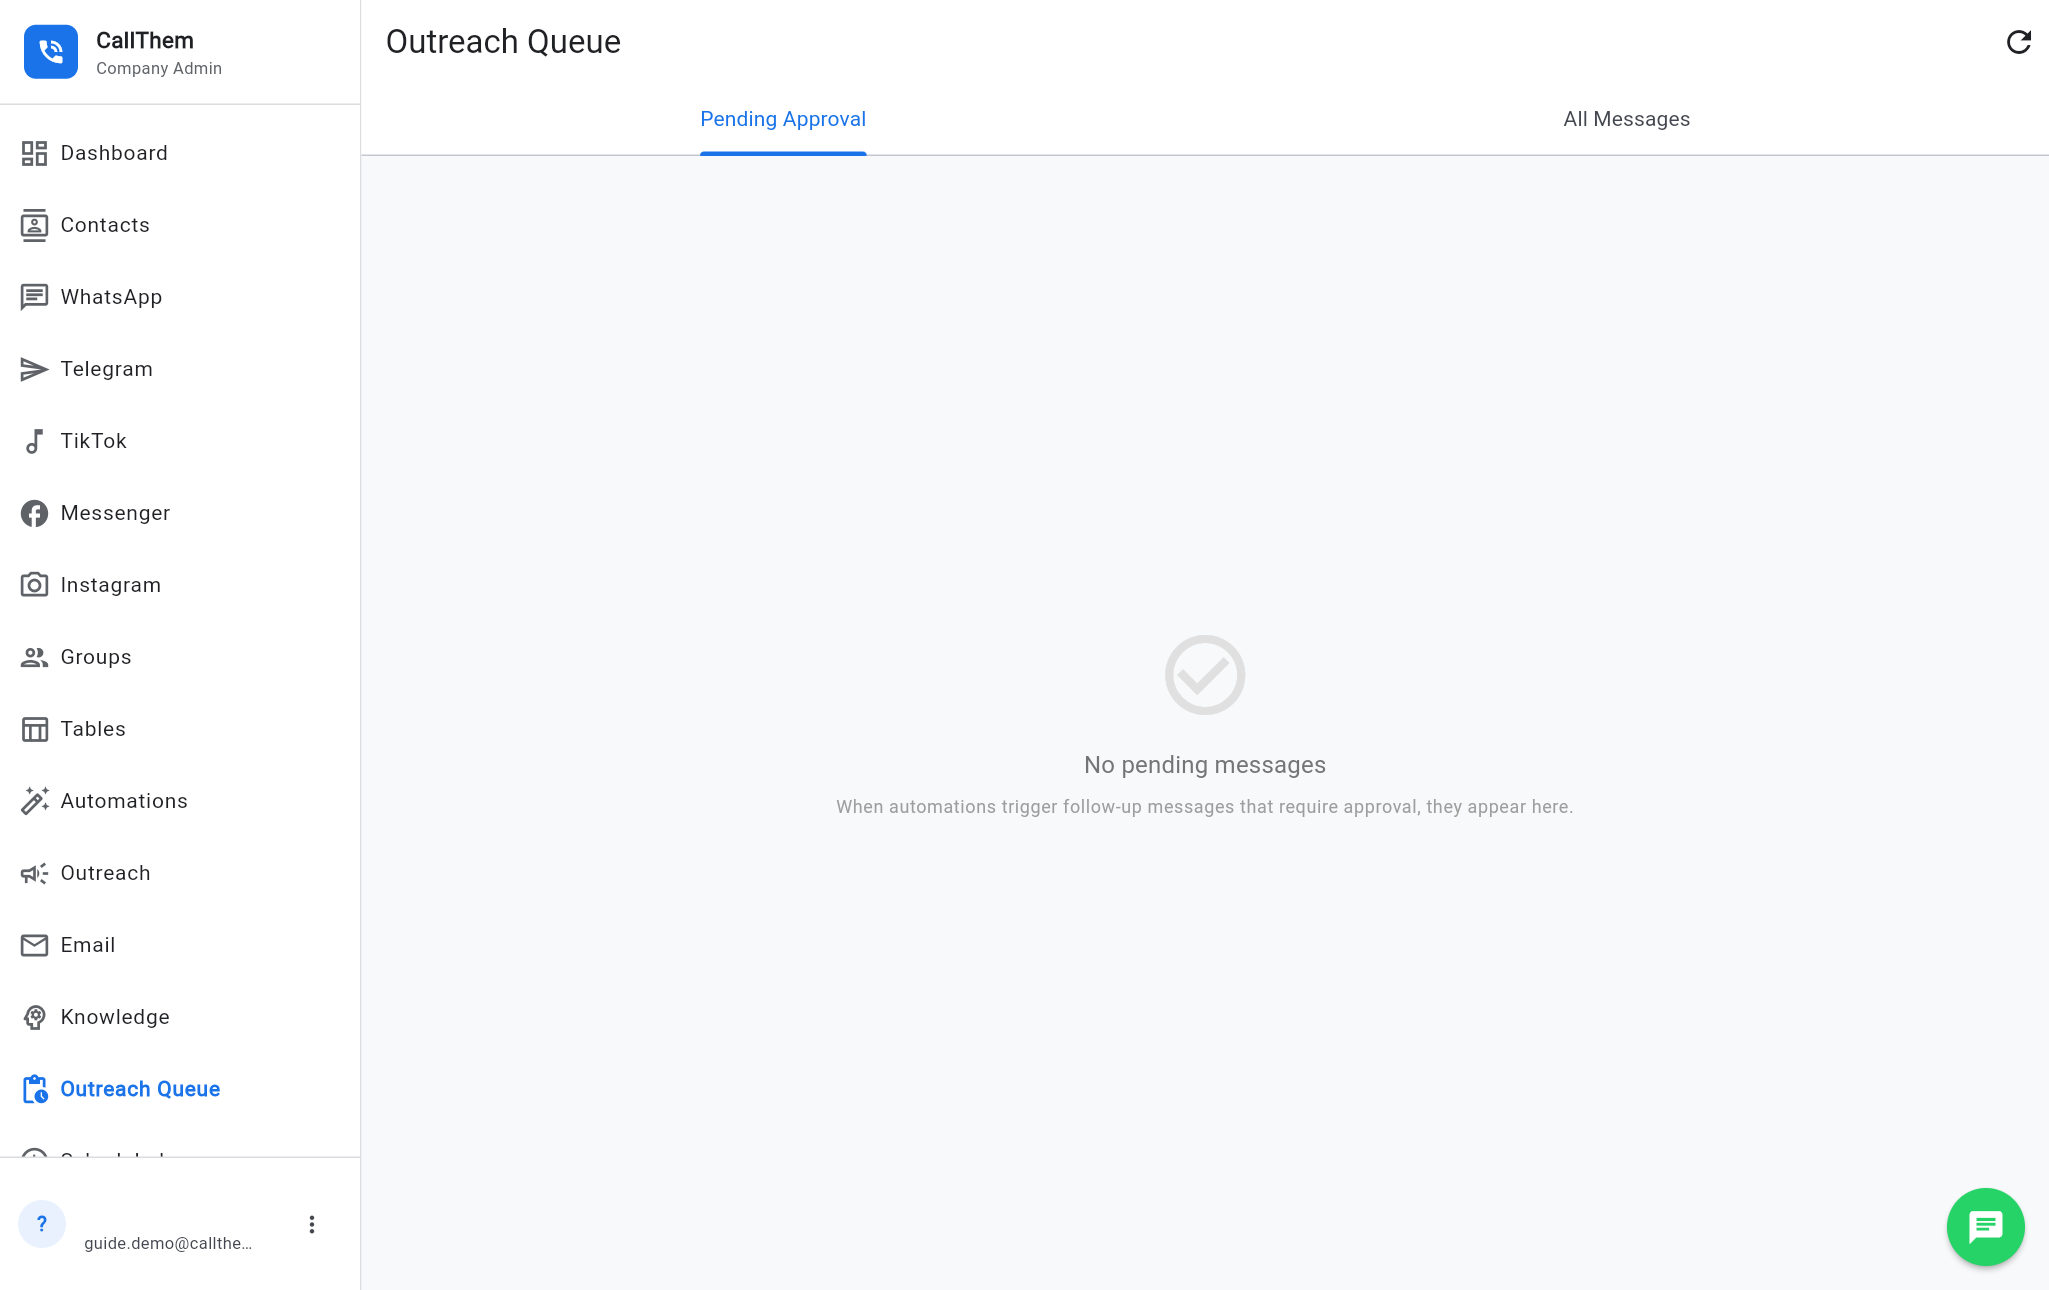Open the Knowledge brain icon
2049x1290 pixels.
[34, 1017]
